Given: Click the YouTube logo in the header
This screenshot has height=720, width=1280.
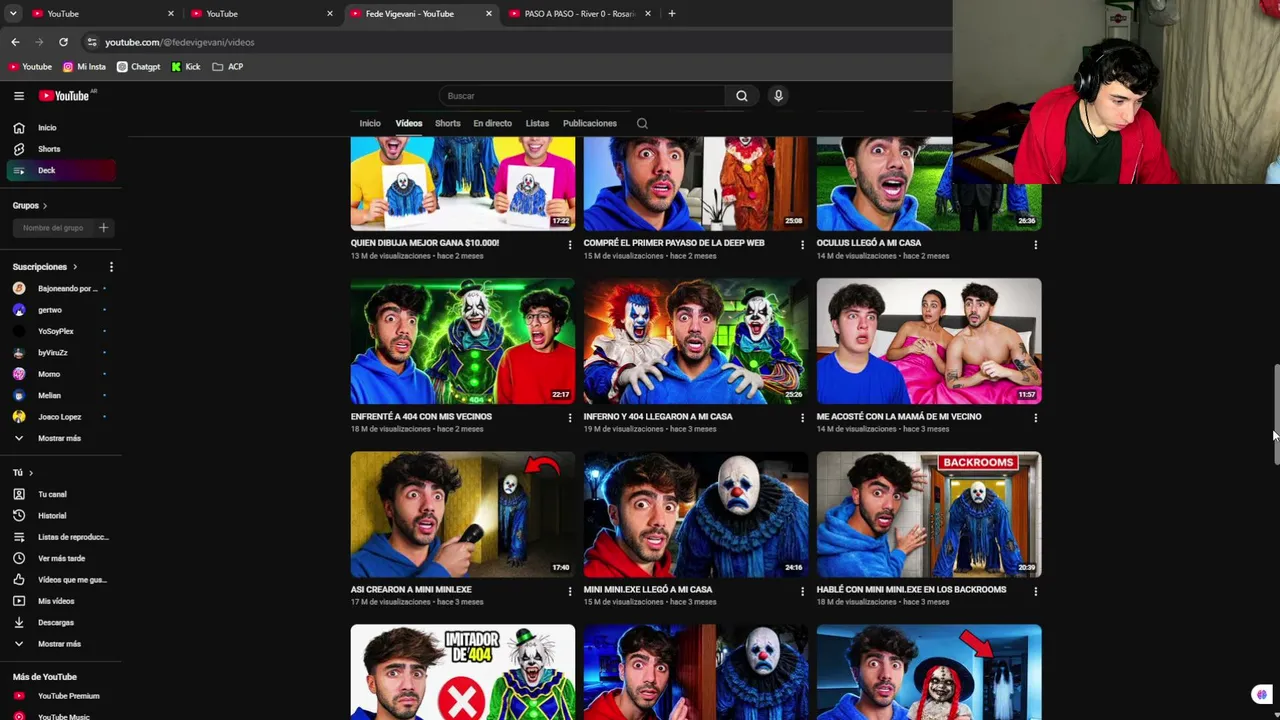Looking at the screenshot, I should 65,96.
